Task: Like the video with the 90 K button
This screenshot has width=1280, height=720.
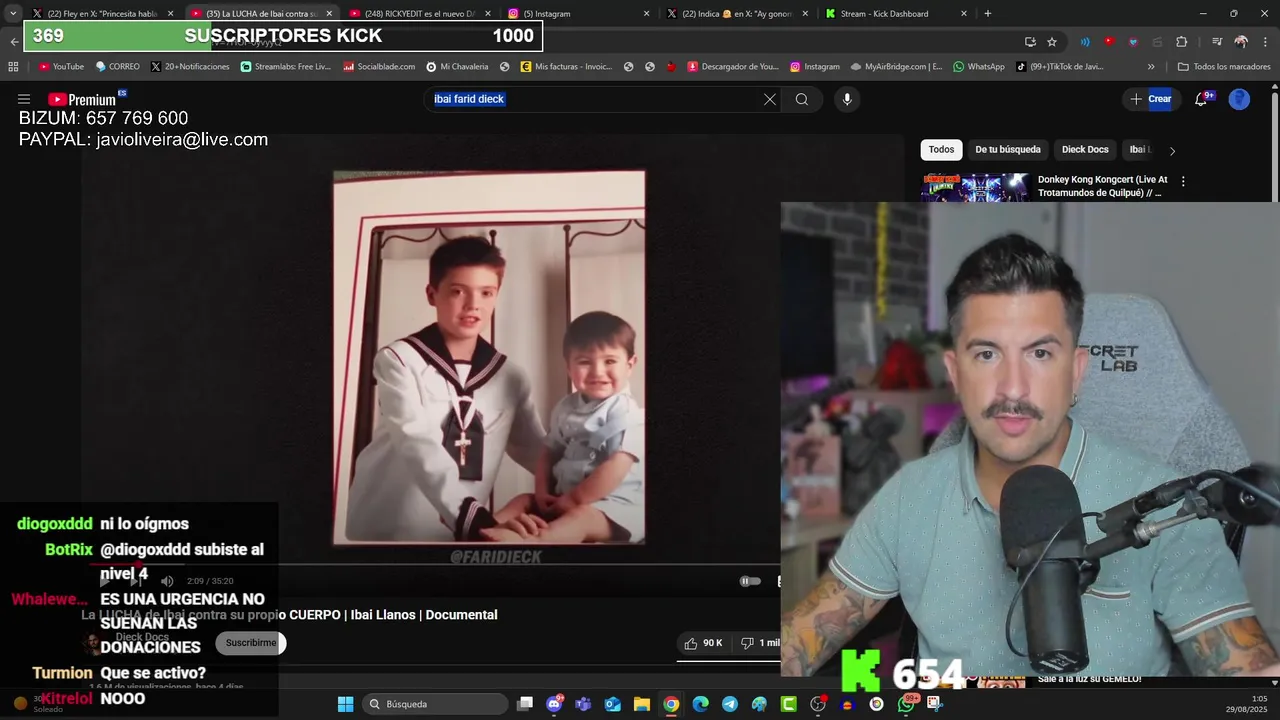Action: coord(703,643)
